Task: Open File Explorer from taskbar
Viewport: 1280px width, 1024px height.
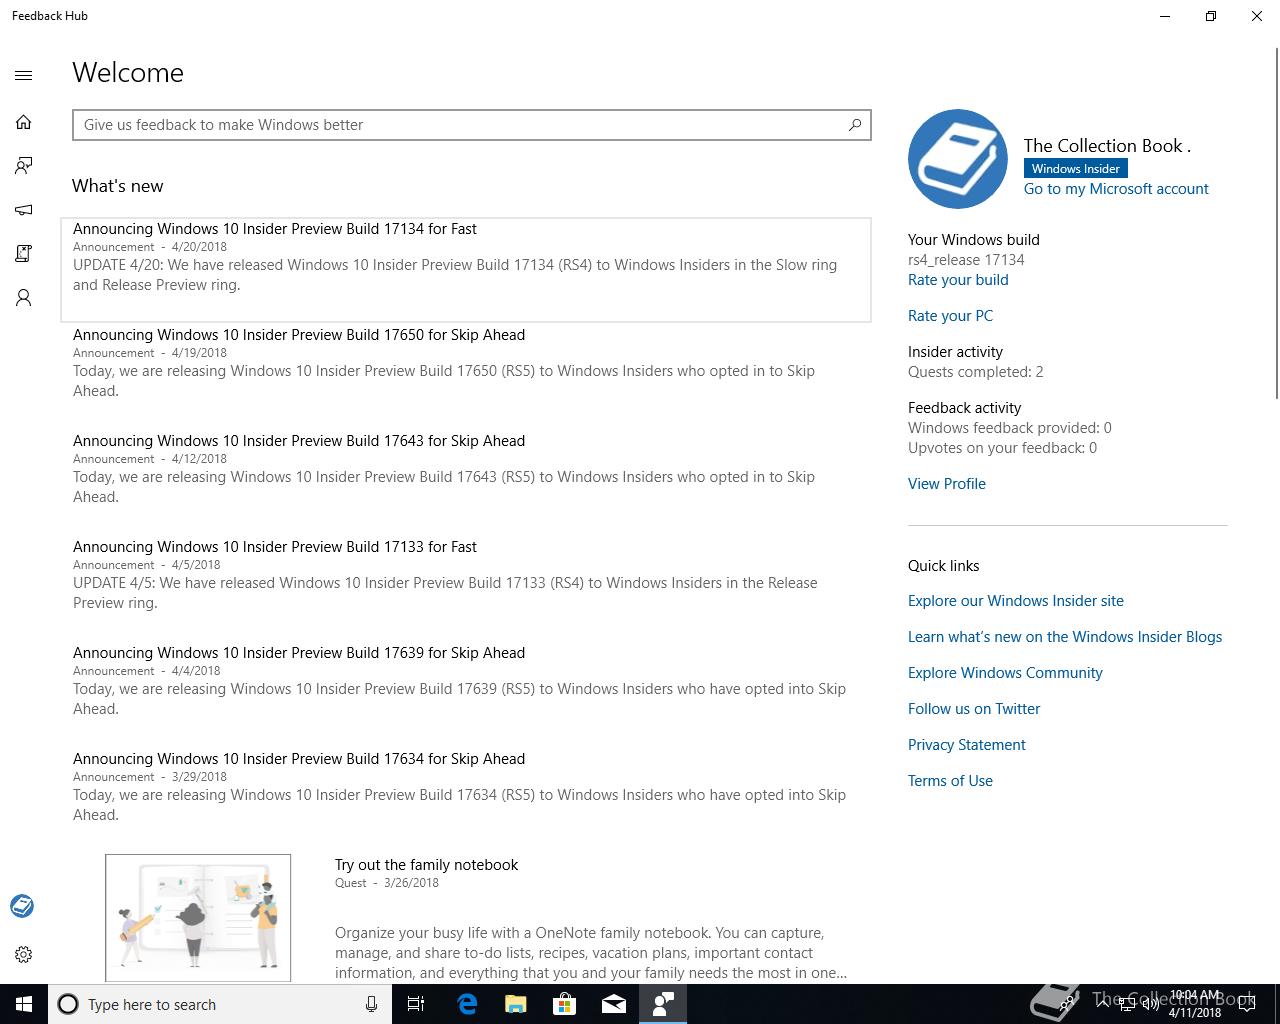Action: (515, 1004)
